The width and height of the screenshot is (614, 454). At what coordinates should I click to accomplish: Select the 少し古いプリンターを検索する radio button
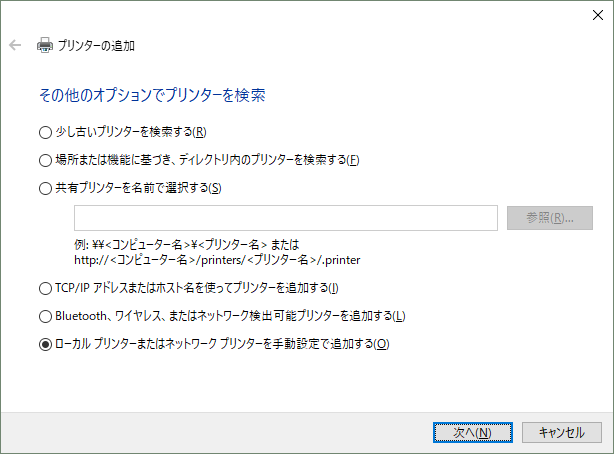(44, 132)
